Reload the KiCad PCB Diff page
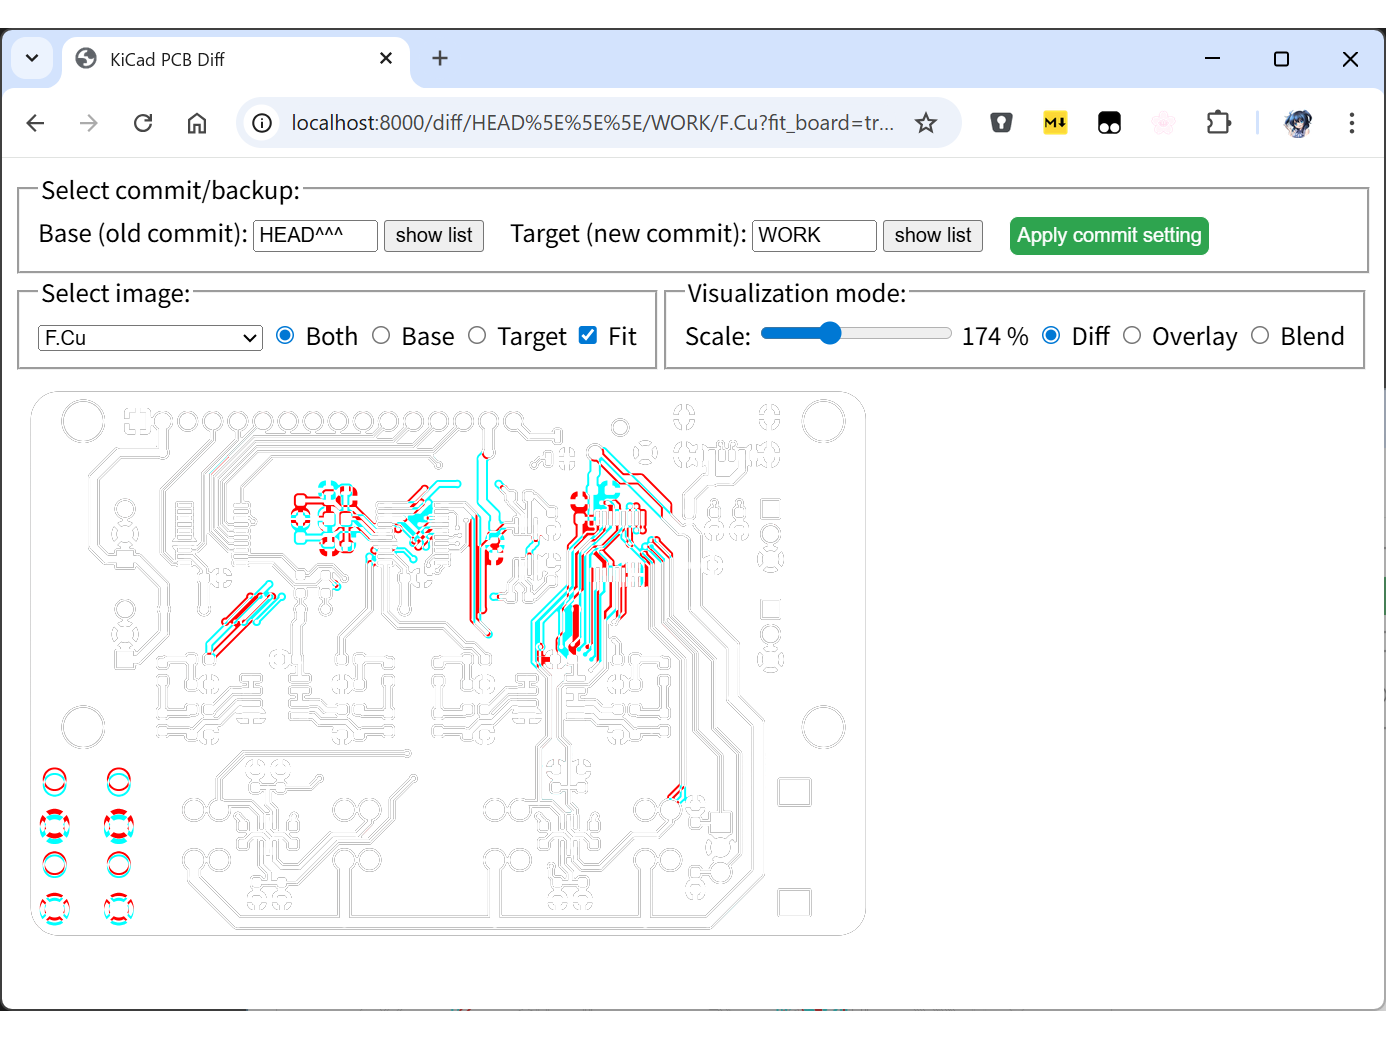The height and width of the screenshot is (1039, 1386). pos(143,123)
